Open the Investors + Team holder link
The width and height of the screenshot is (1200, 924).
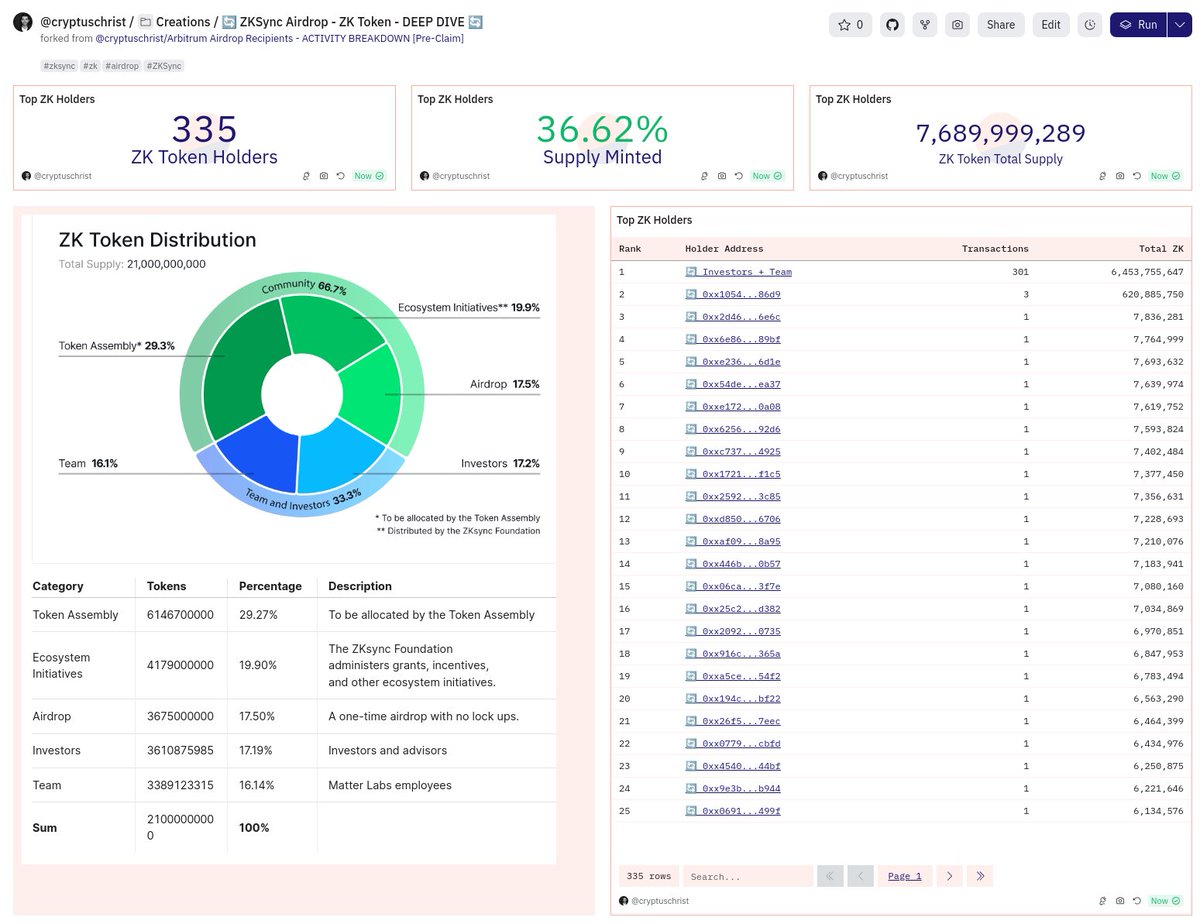[x=746, y=272]
